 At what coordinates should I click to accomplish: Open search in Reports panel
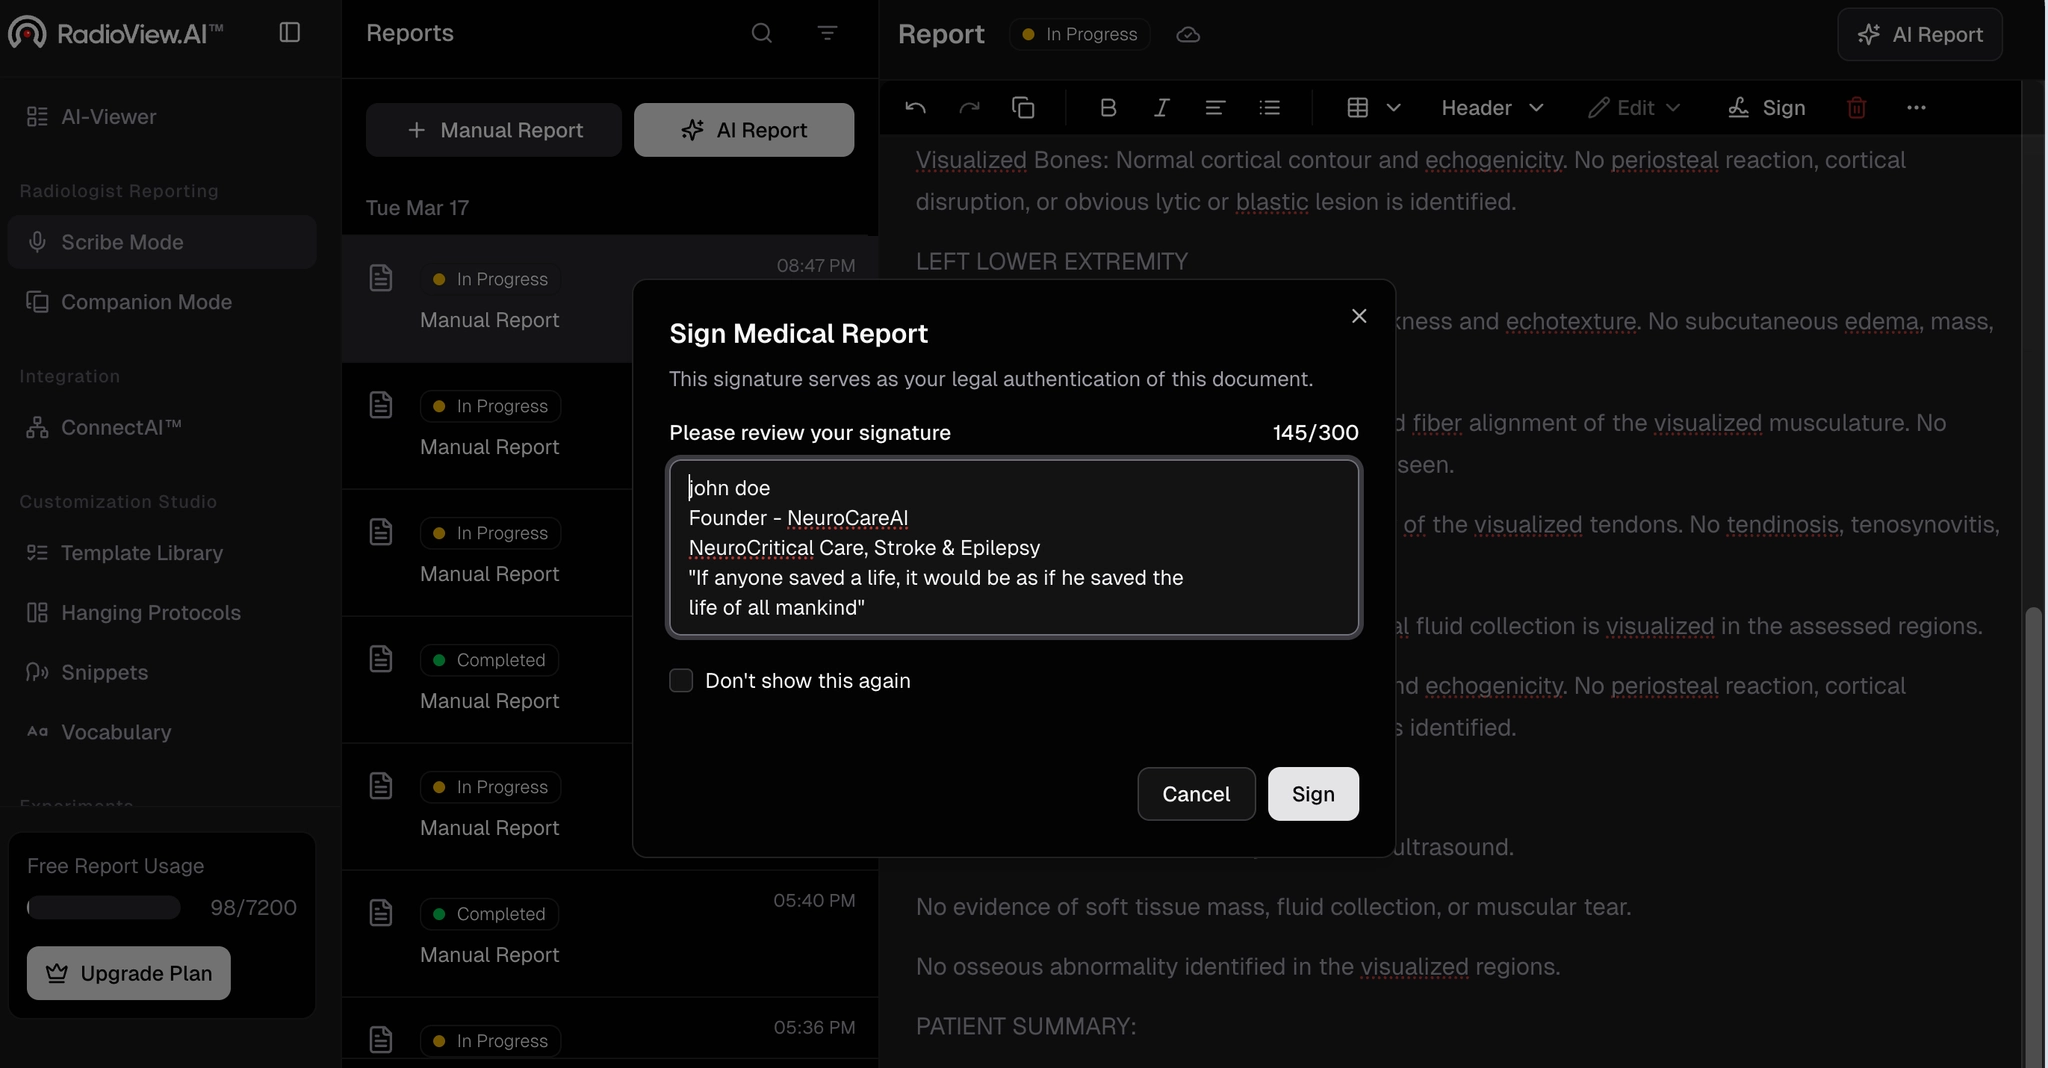762,33
